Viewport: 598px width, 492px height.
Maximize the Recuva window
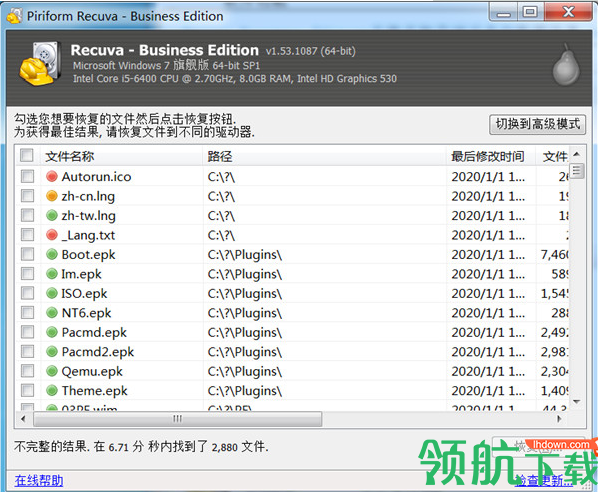coord(530,12)
